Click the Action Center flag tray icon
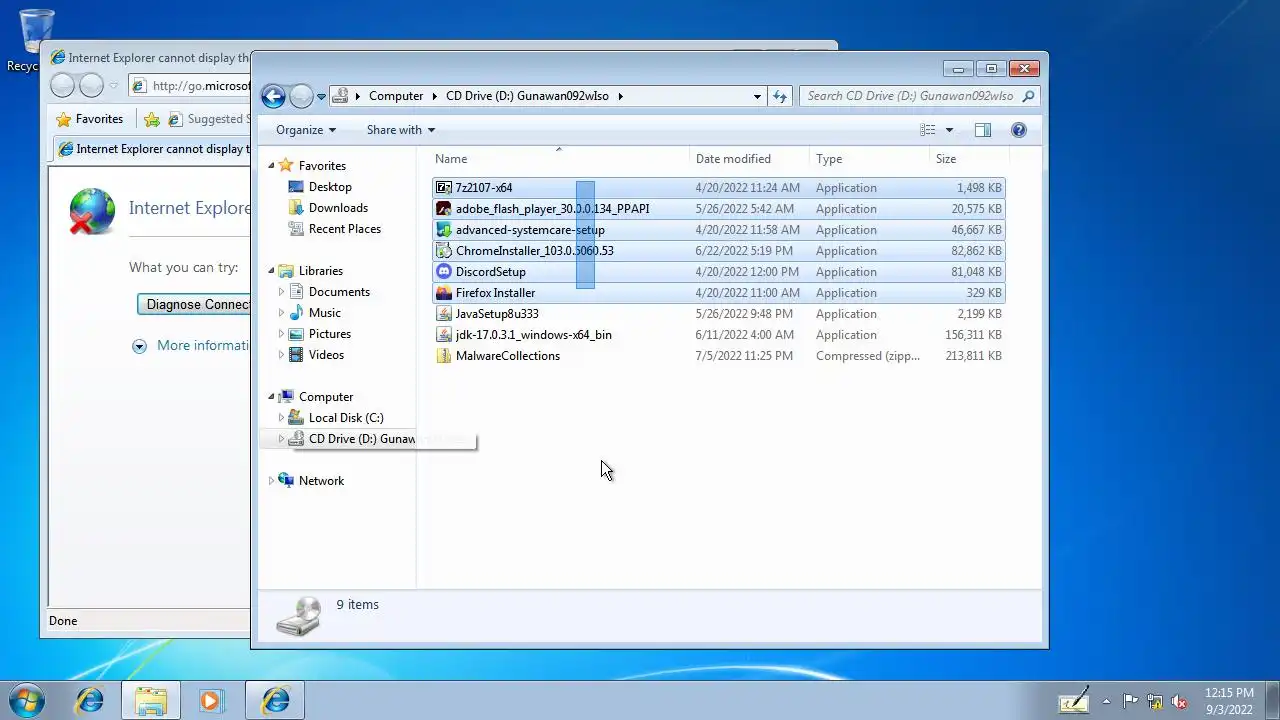 pos(1131,701)
